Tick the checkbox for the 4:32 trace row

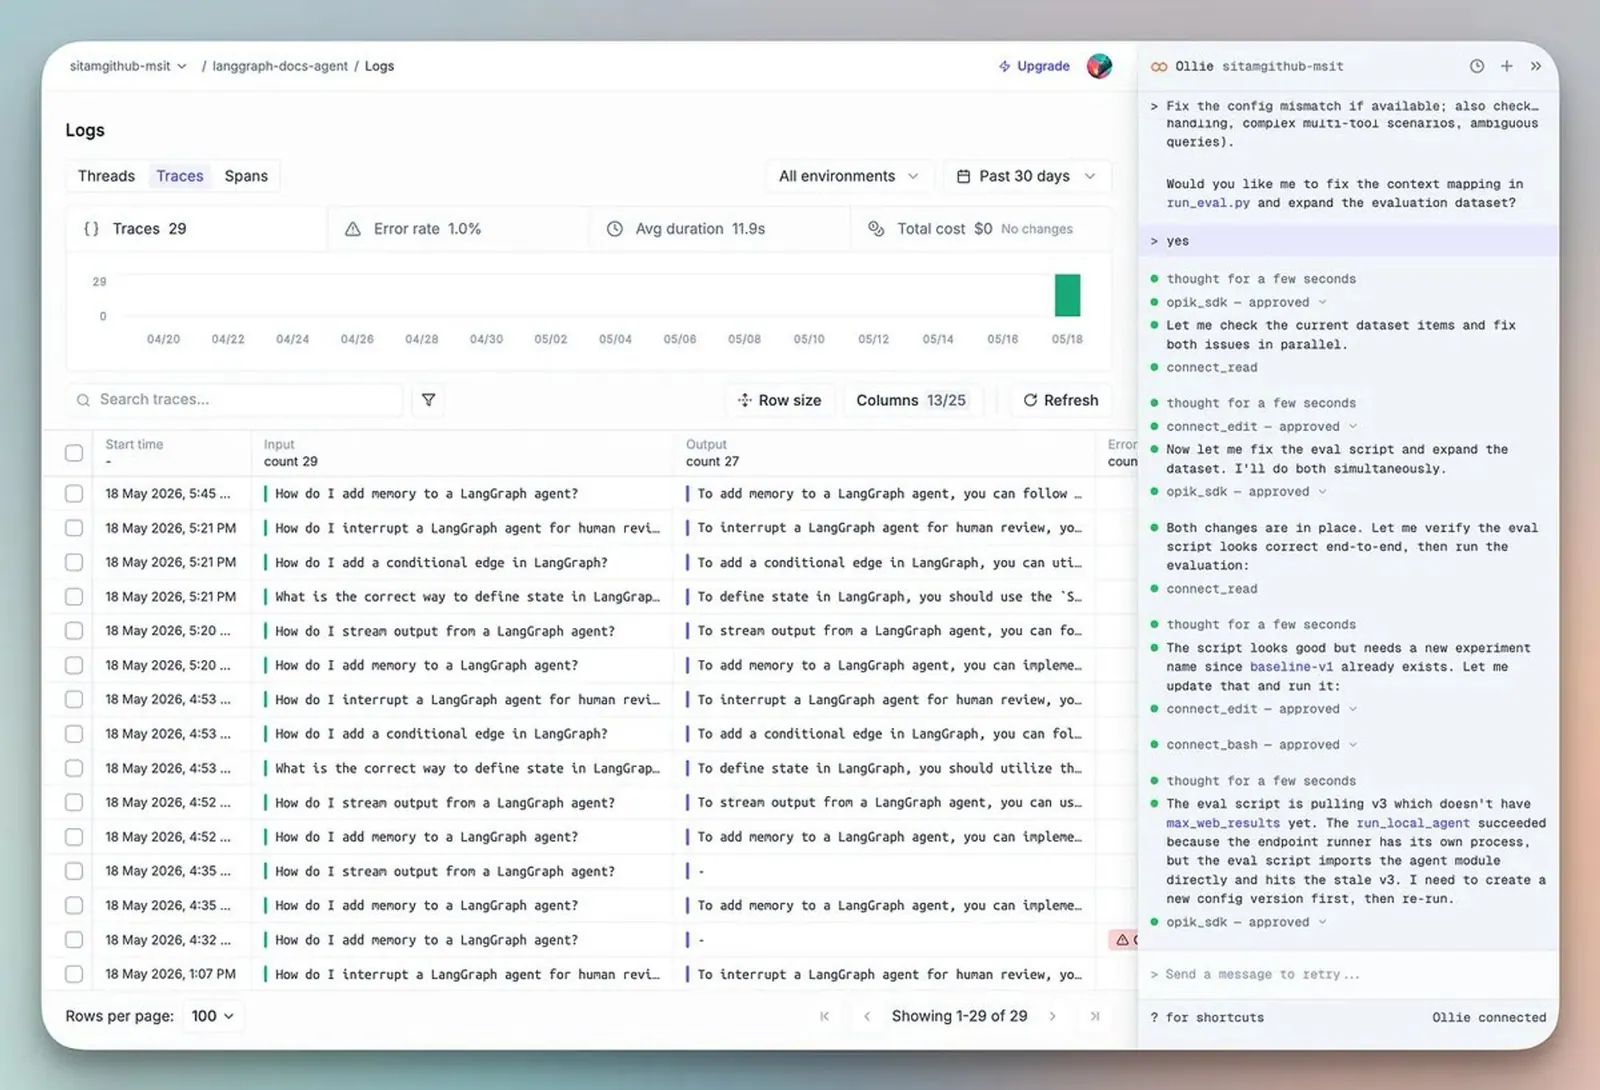tap(74, 940)
